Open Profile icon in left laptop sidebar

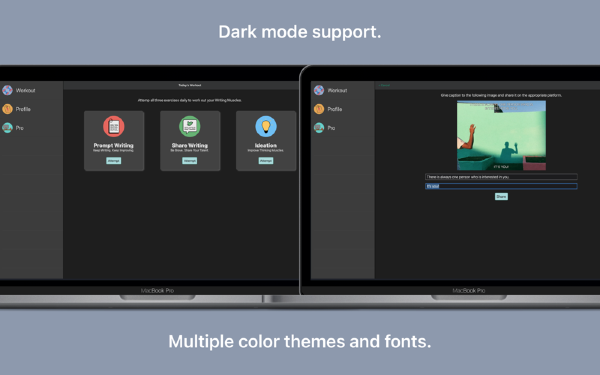(7, 109)
